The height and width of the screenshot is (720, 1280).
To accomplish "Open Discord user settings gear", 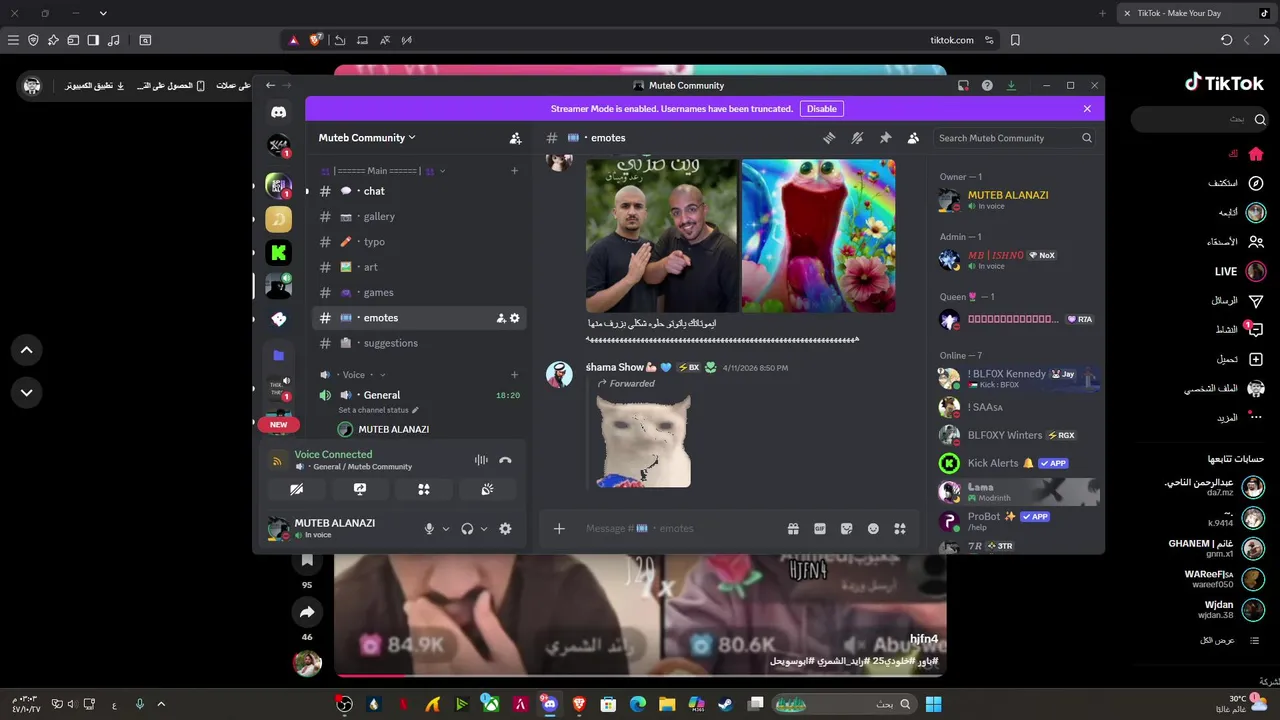I will click(505, 529).
